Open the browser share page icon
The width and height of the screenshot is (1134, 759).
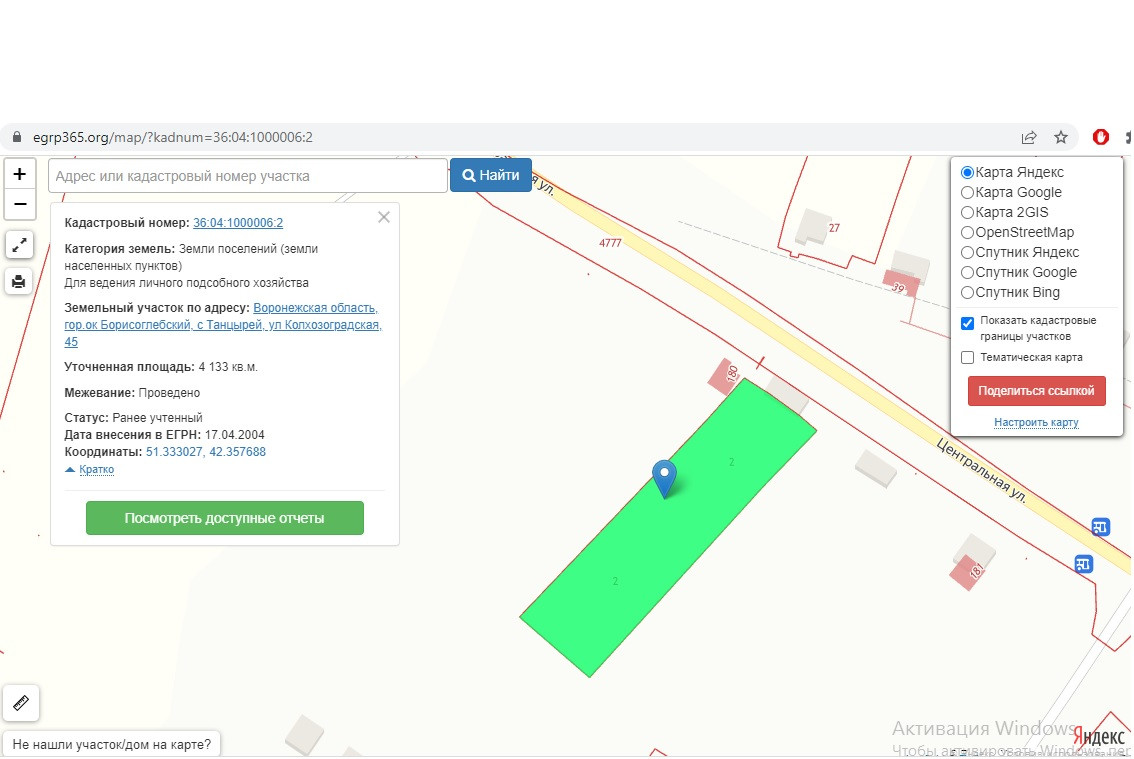point(1028,137)
